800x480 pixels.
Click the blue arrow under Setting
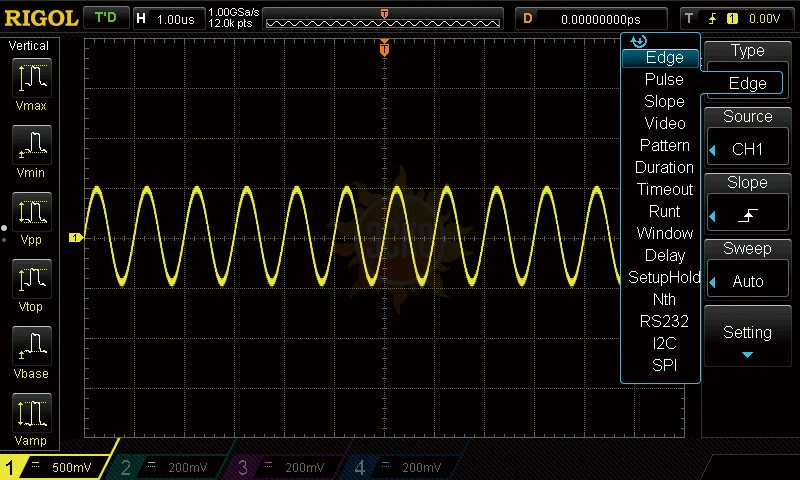point(747,355)
